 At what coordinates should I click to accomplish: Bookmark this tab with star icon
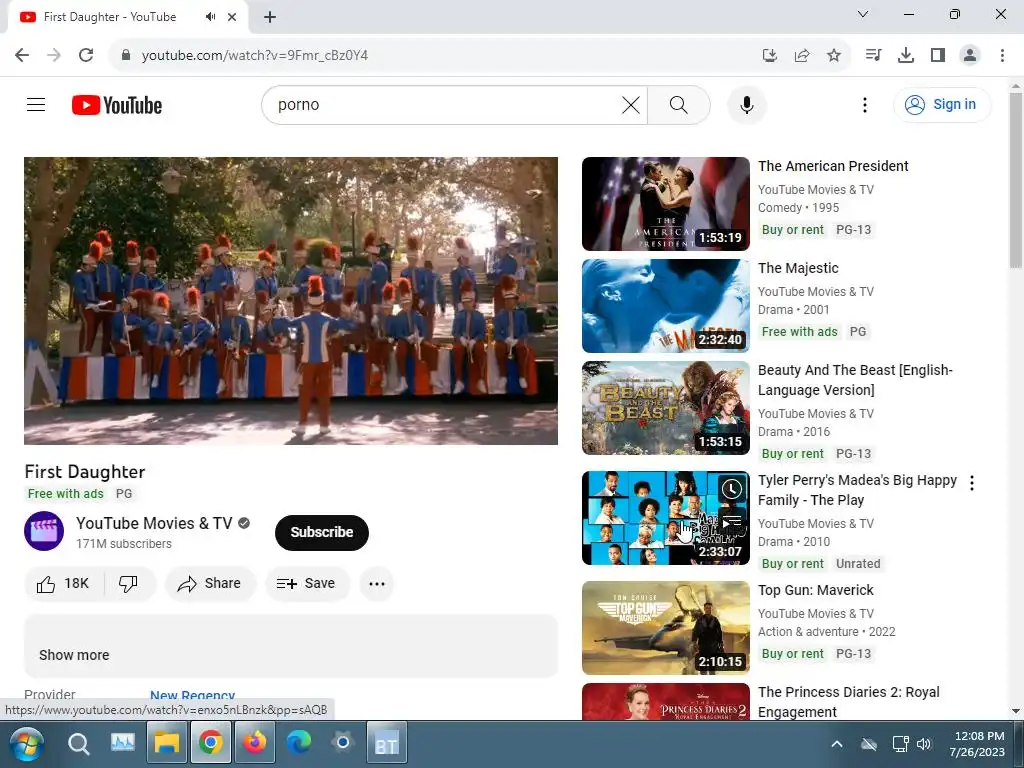point(834,56)
